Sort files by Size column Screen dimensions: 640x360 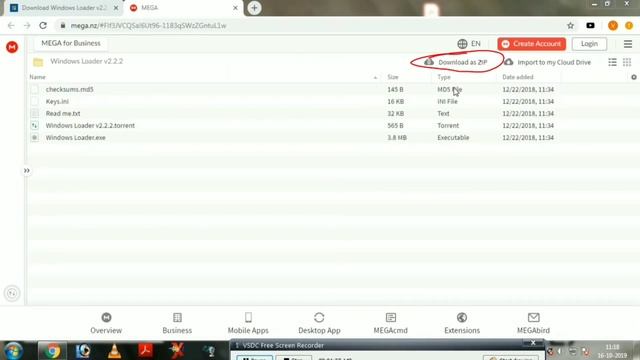pyautogui.click(x=393, y=77)
